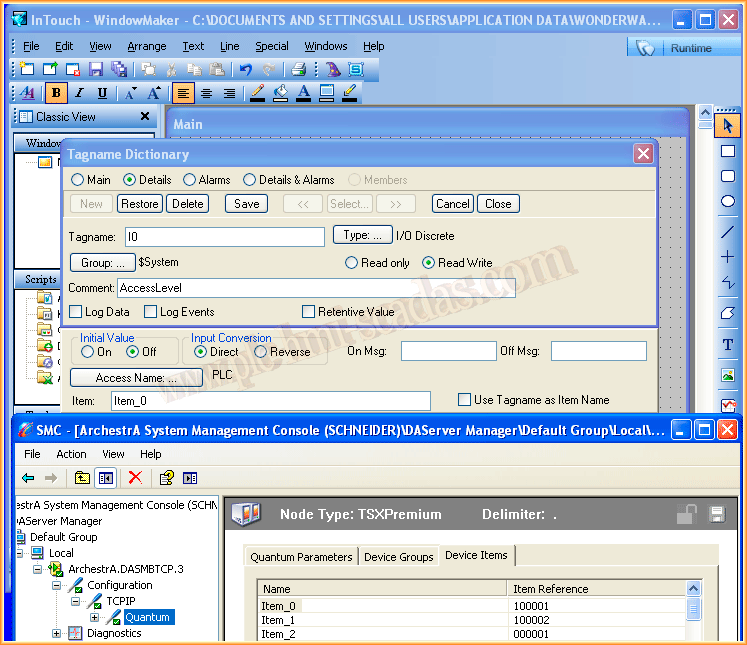Select center text alignment icon

click(206, 93)
